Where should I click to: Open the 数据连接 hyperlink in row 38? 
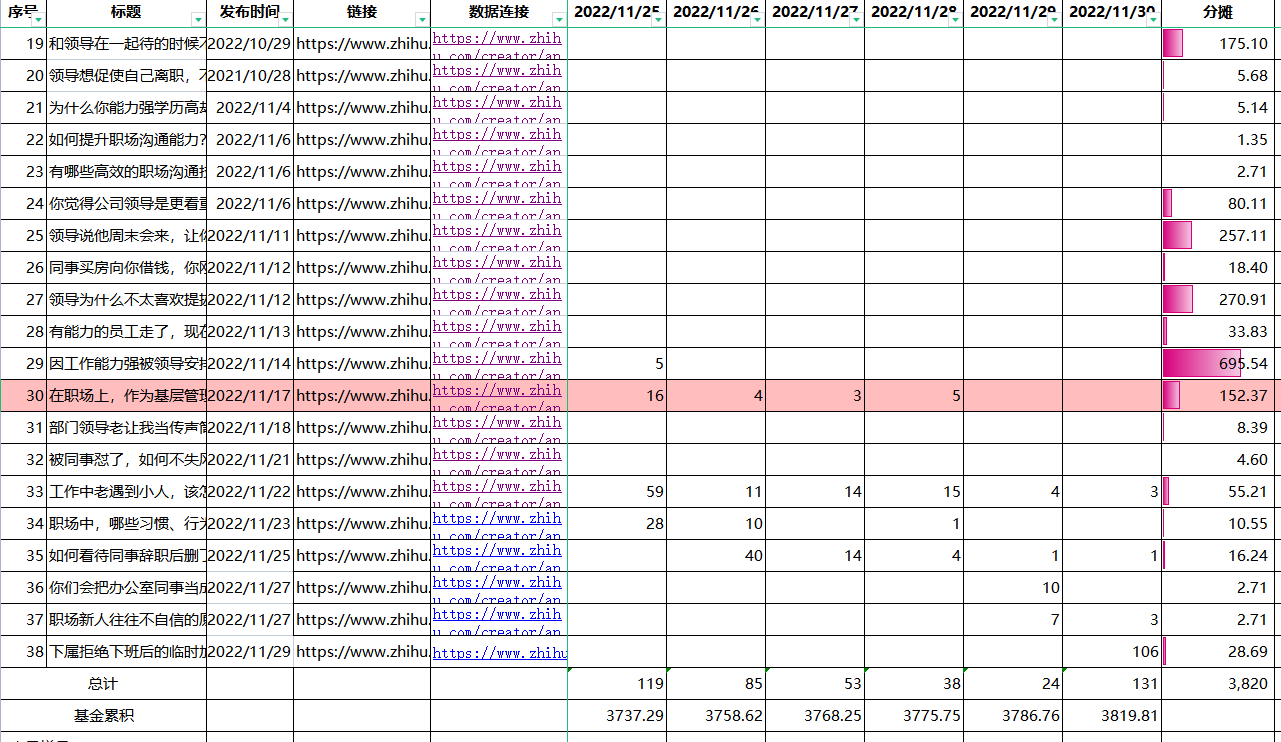[x=499, y=653]
